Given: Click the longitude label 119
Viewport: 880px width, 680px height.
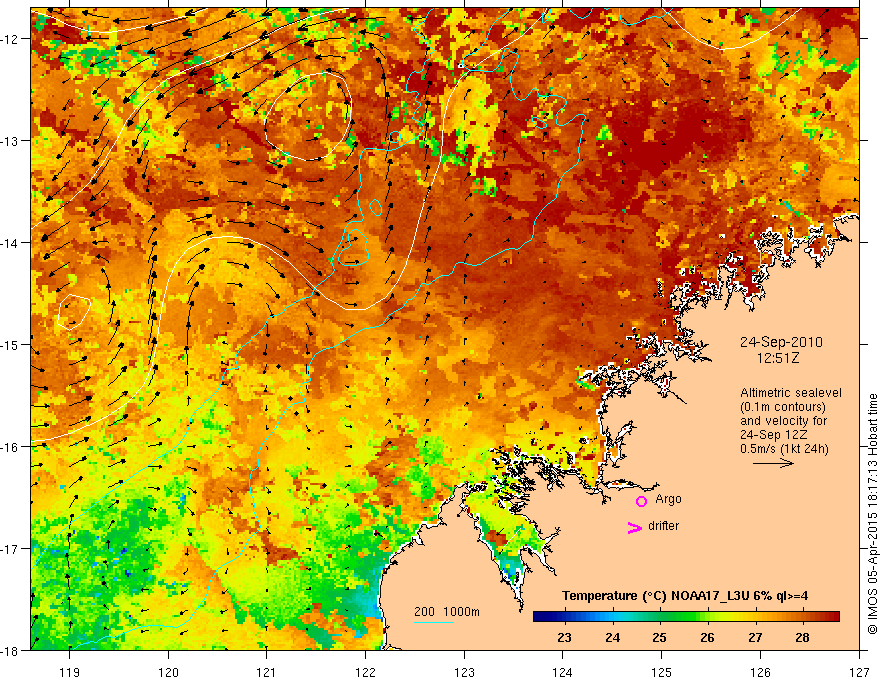Looking at the screenshot, I should 70,672.
